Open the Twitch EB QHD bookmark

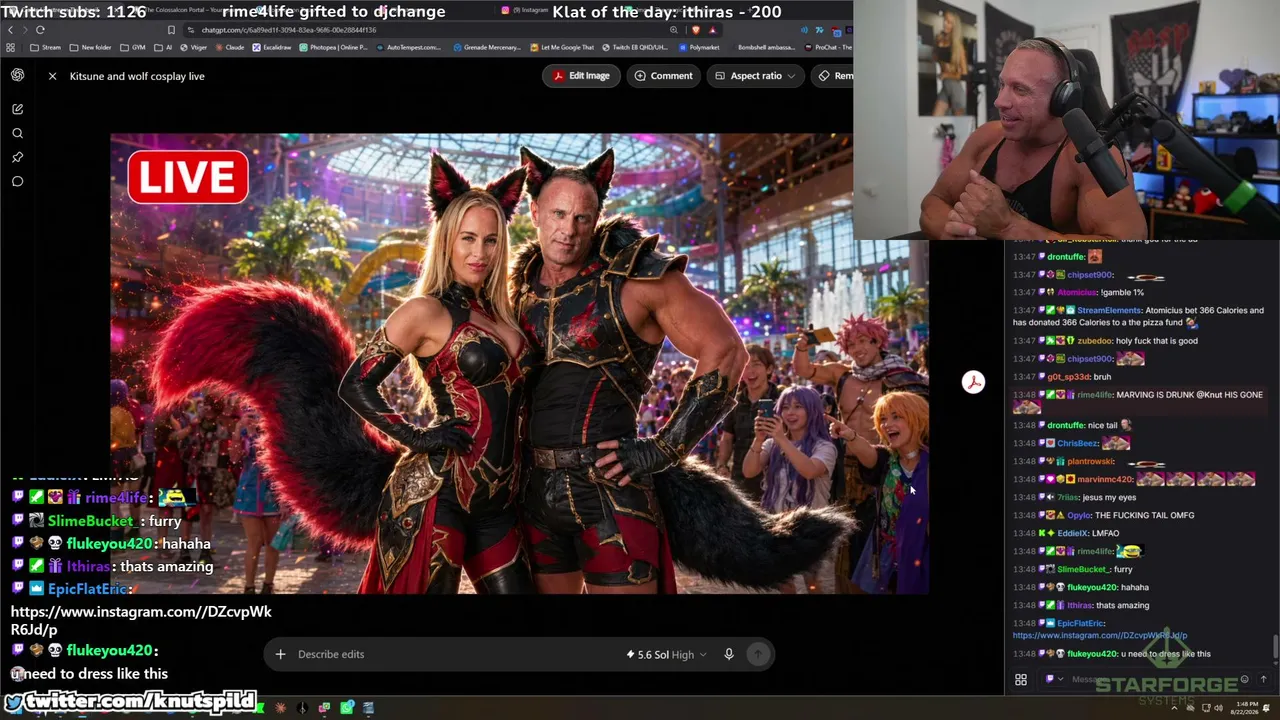(635, 47)
